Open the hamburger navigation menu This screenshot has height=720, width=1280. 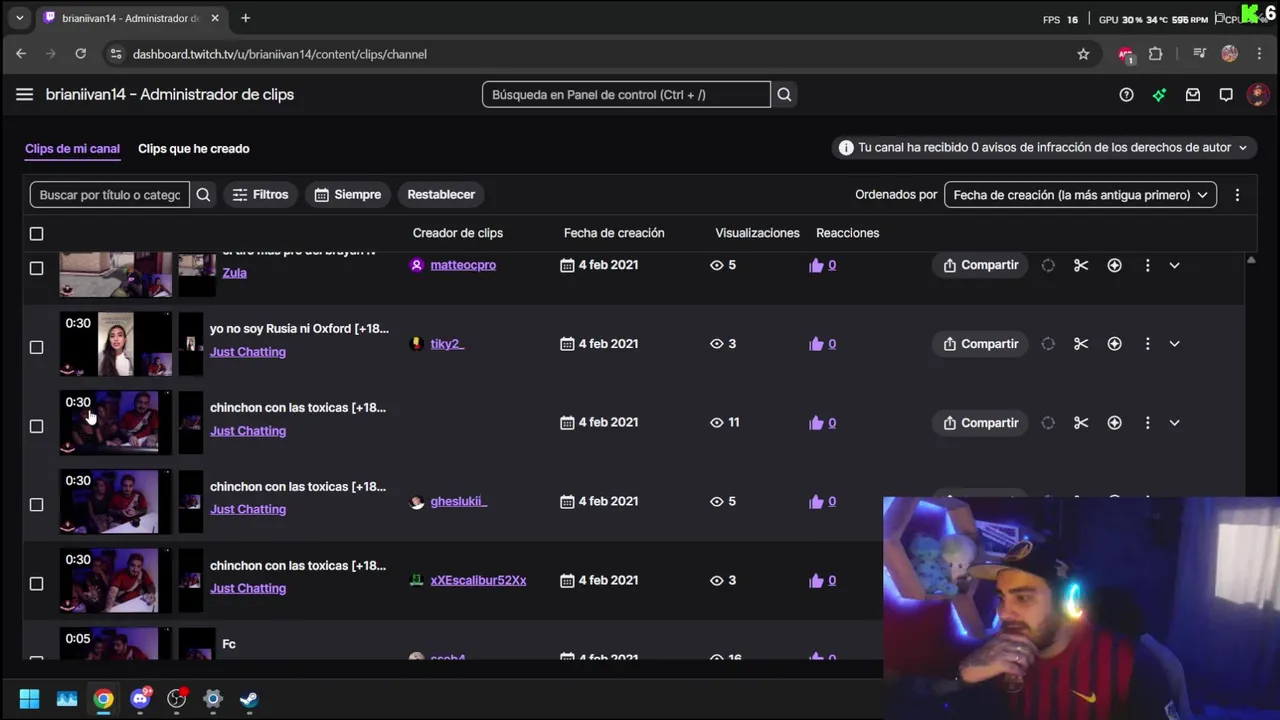click(x=24, y=94)
